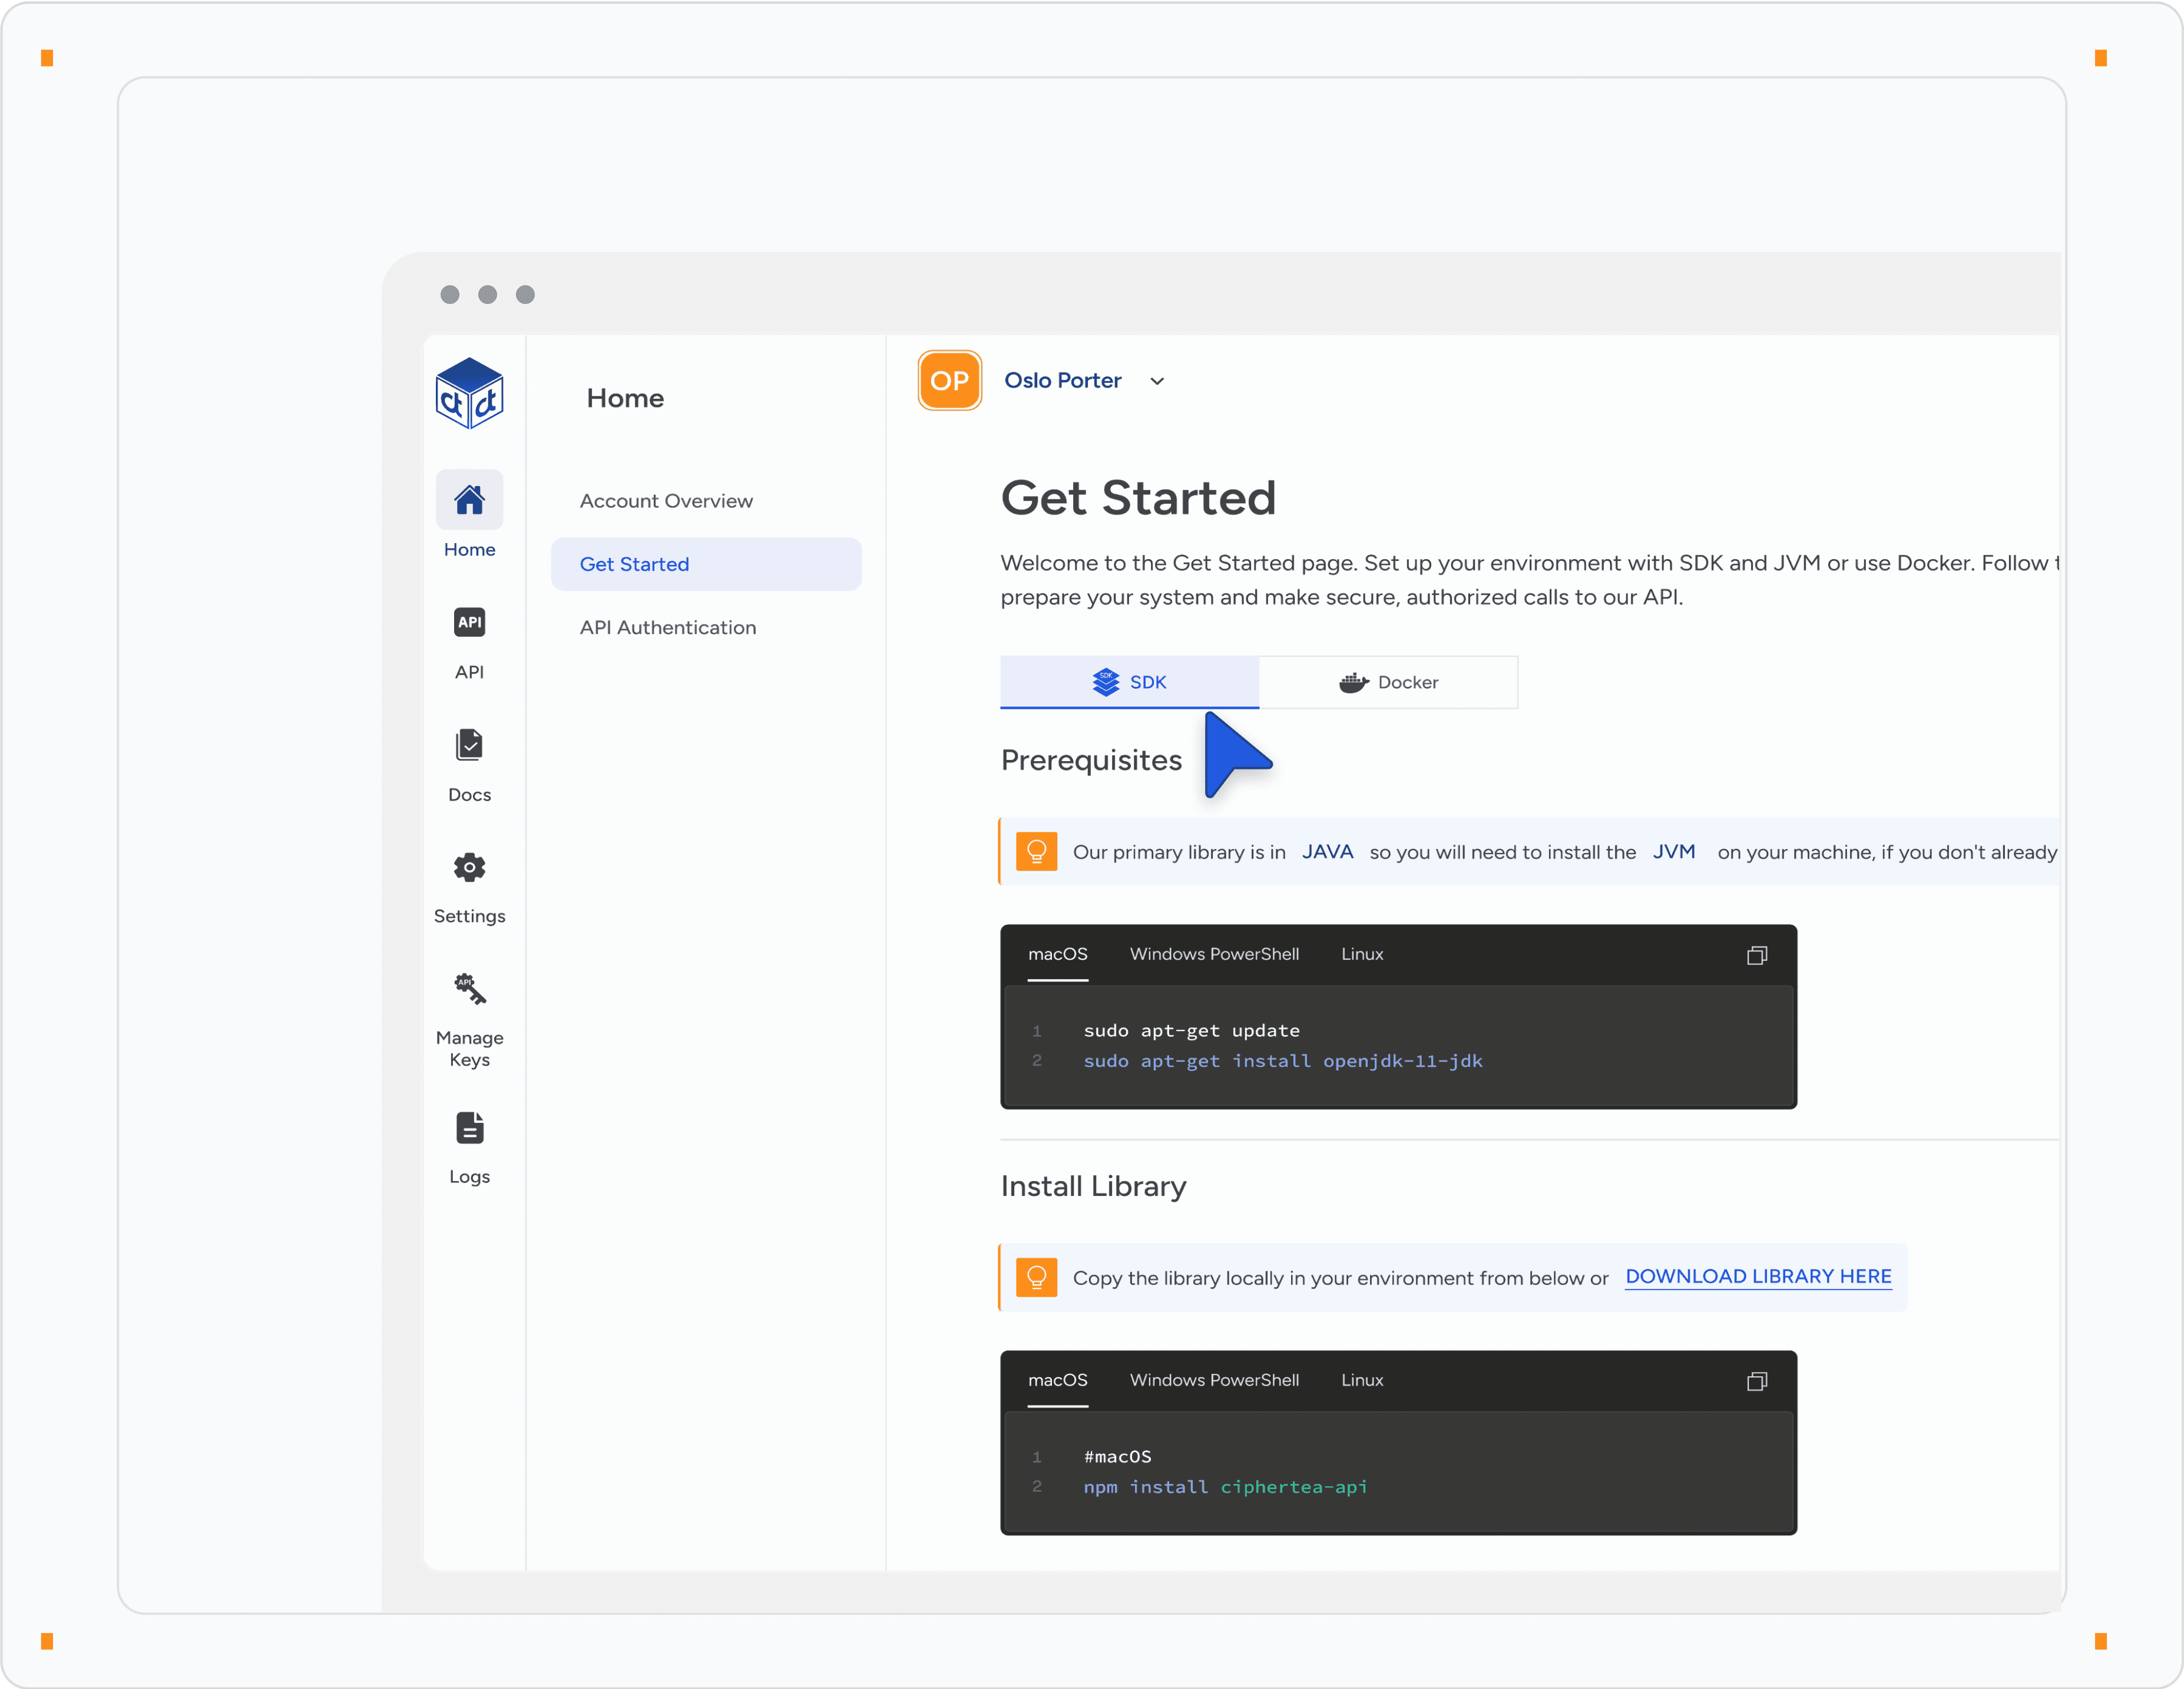Copy the Install Library code block
Image resolution: width=2184 pixels, height=1689 pixels.
click(x=1757, y=1381)
